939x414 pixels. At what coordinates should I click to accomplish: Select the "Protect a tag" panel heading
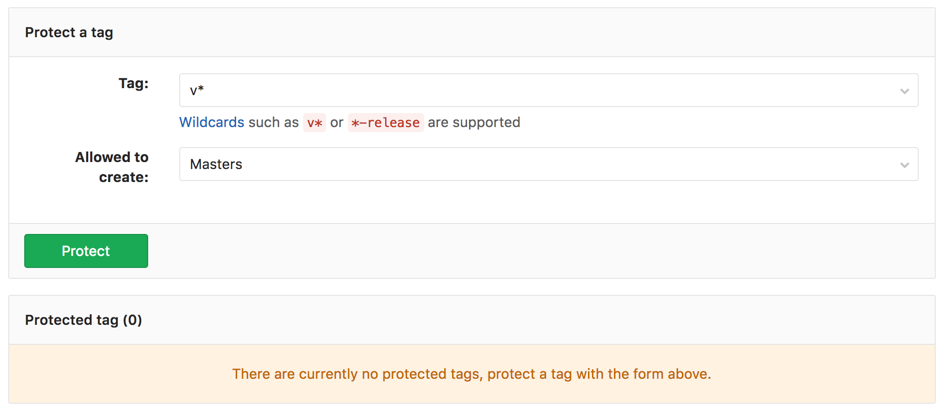[x=69, y=32]
